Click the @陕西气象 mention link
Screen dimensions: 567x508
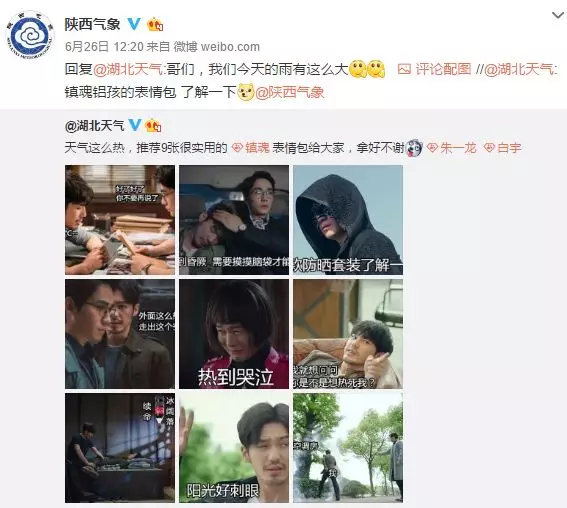290,92
